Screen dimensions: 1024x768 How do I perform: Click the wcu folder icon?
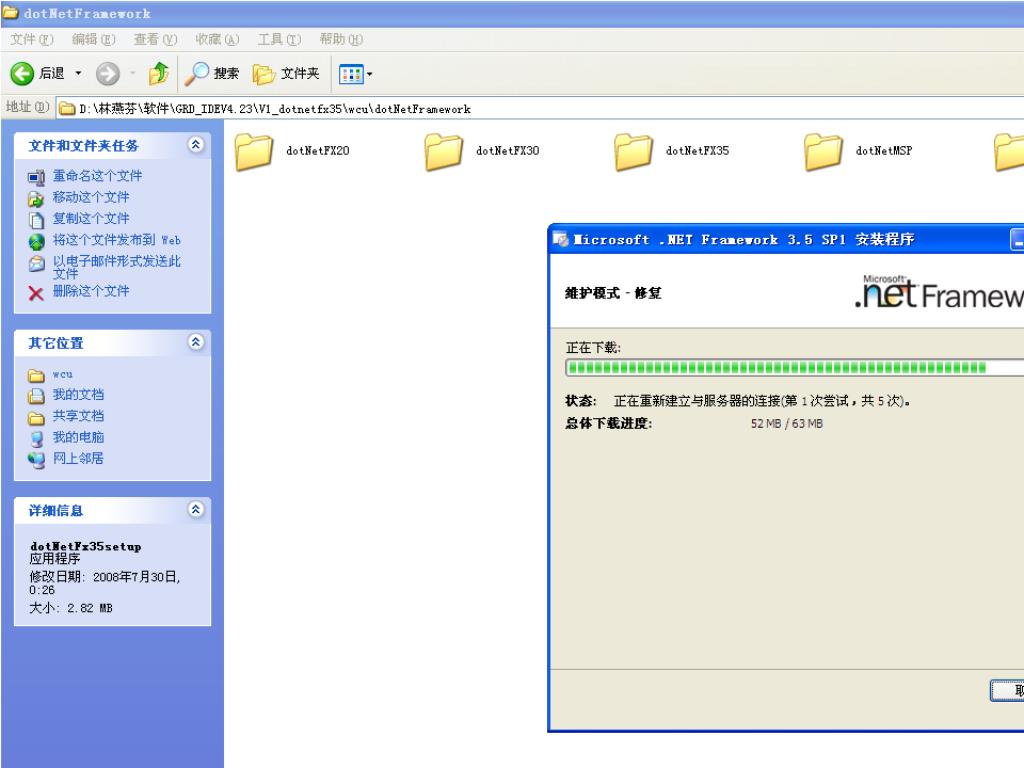click(x=36, y=376)
